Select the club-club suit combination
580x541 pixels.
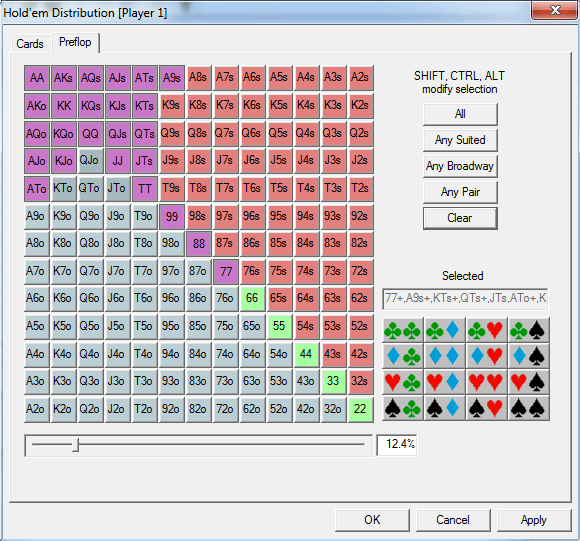coord(402,330)
